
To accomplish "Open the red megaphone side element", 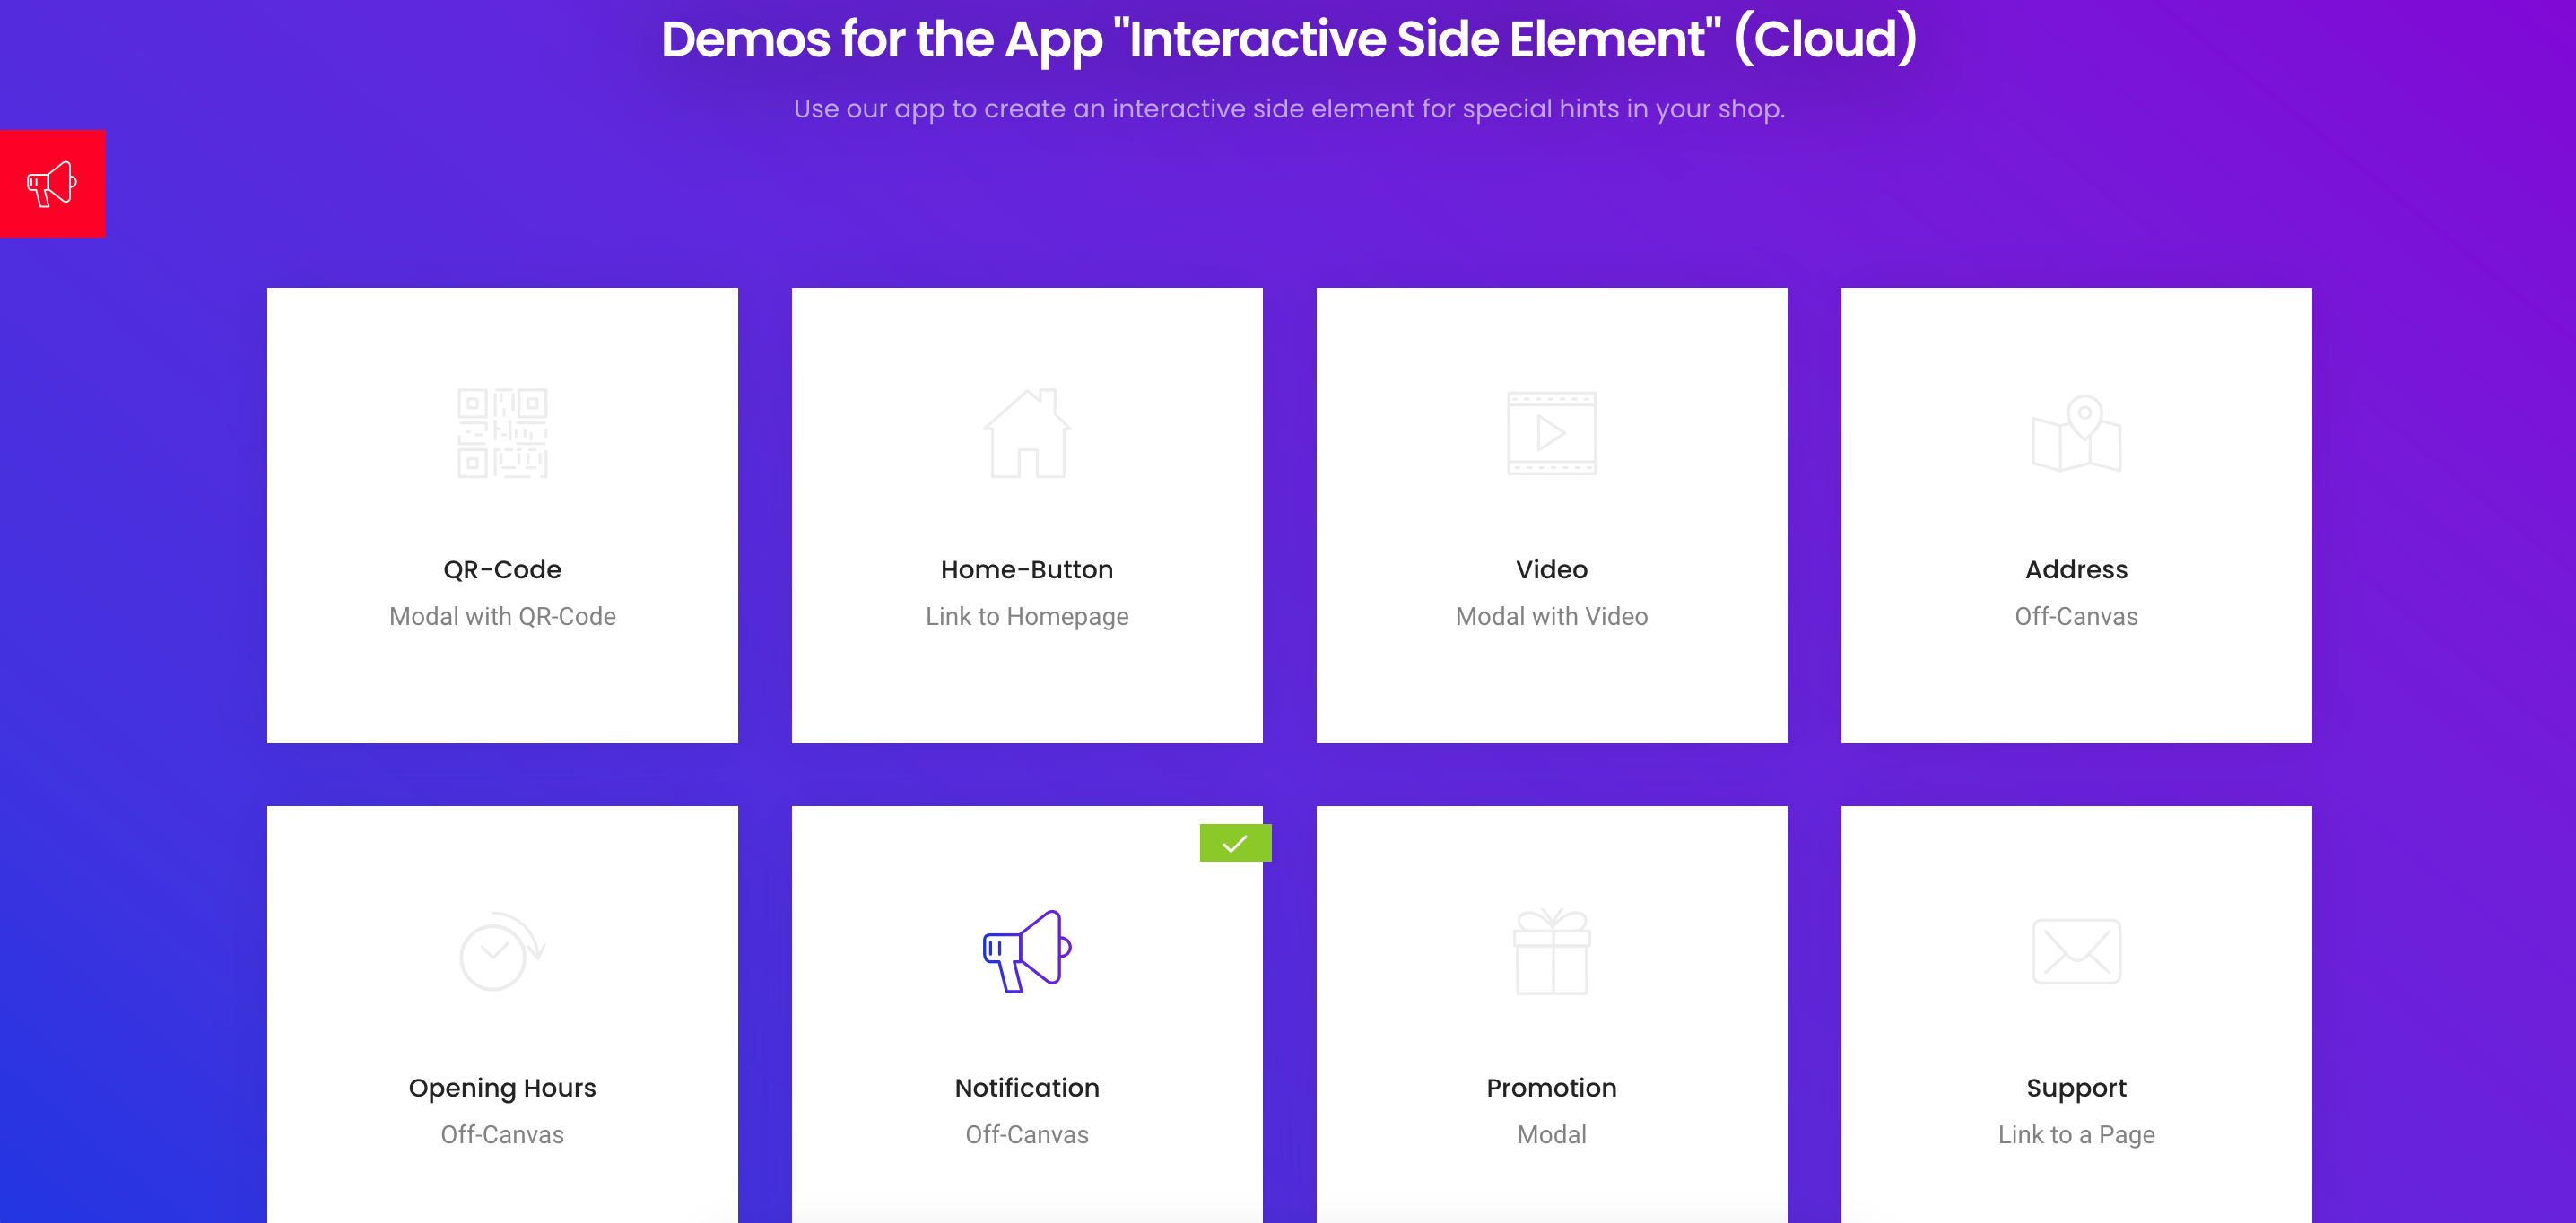I will click(52, 183).
